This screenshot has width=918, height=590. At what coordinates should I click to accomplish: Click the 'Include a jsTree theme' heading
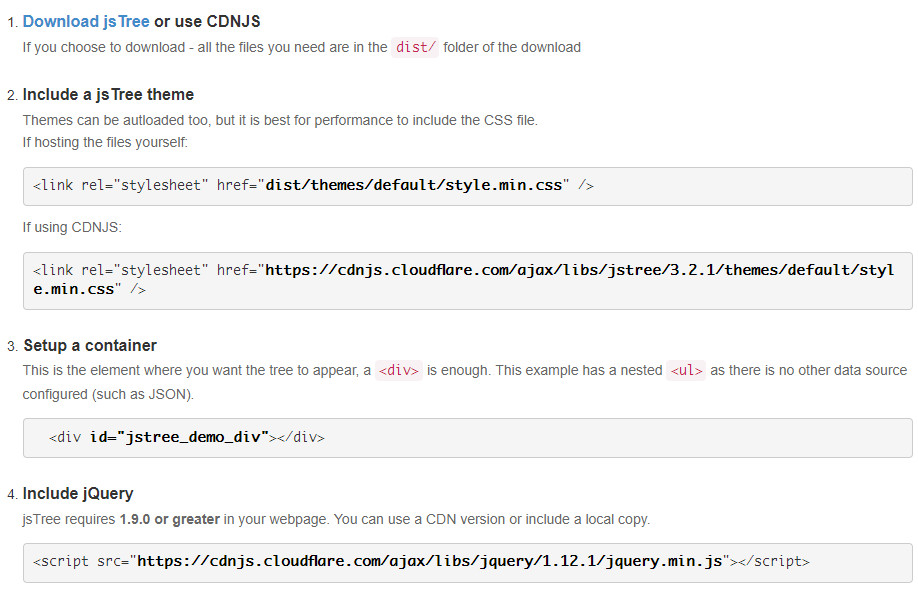(108, 94)
